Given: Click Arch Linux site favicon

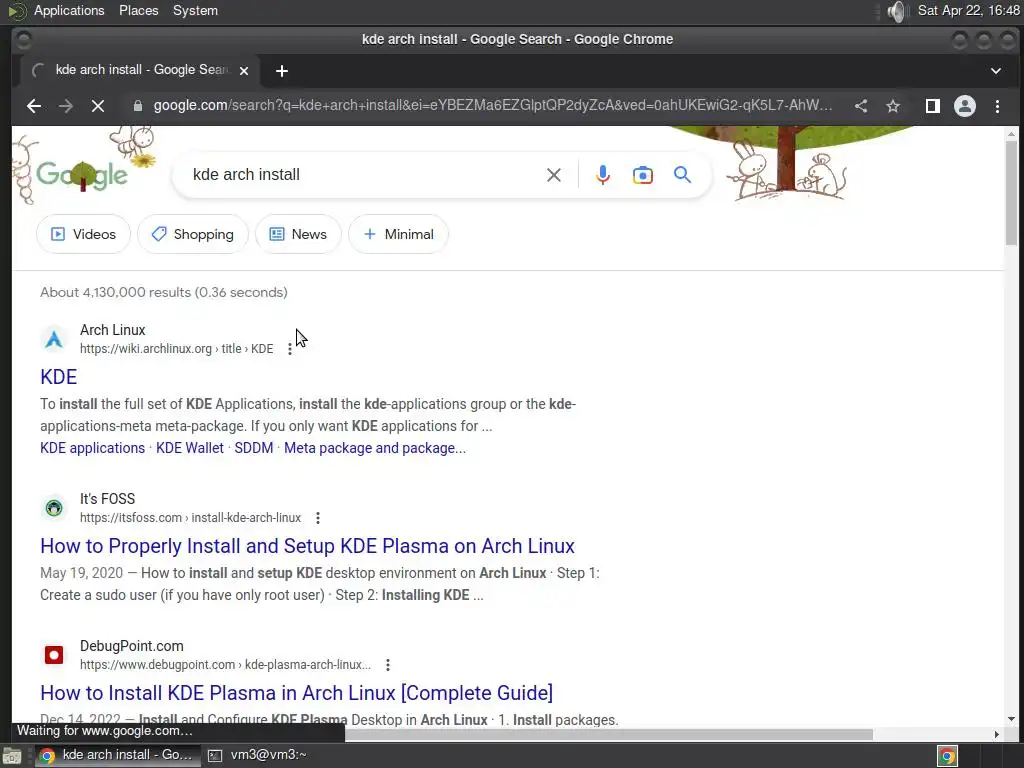Looking at the screenshot, I should coord(54,339).
